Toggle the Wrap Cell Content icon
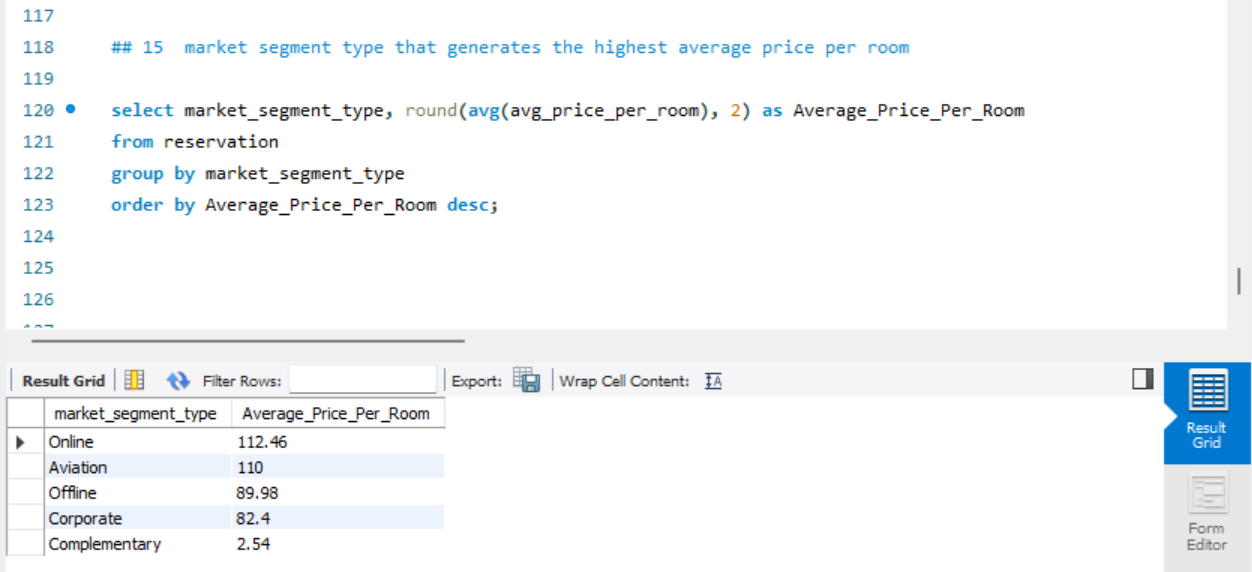 pos(713,381)
